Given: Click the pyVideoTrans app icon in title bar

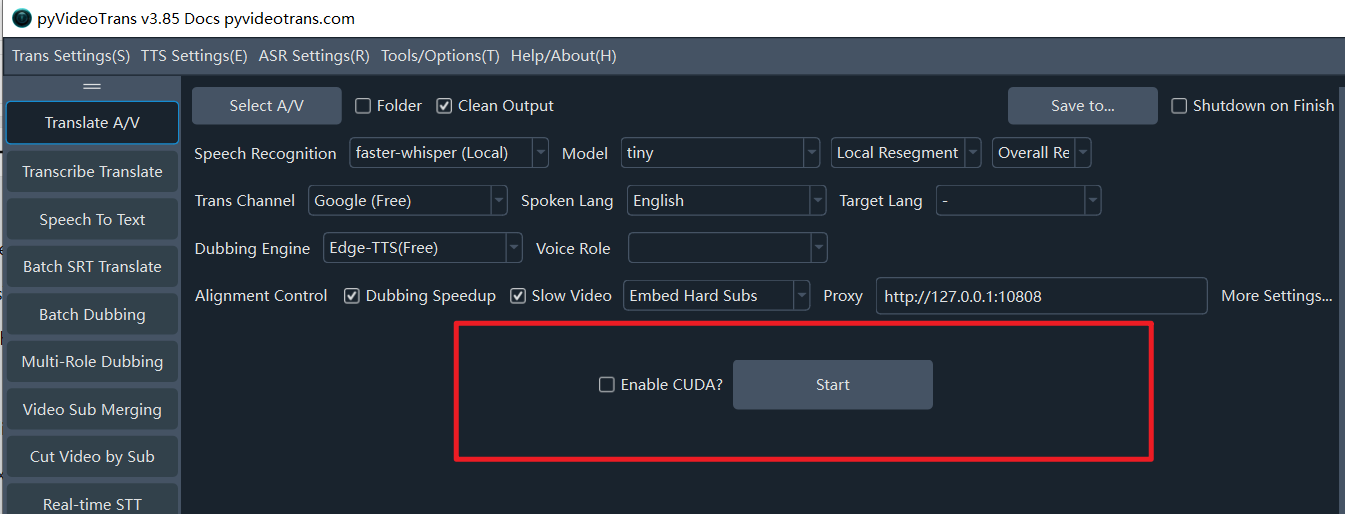Looking at the screenshot, I should click(21, 19).
